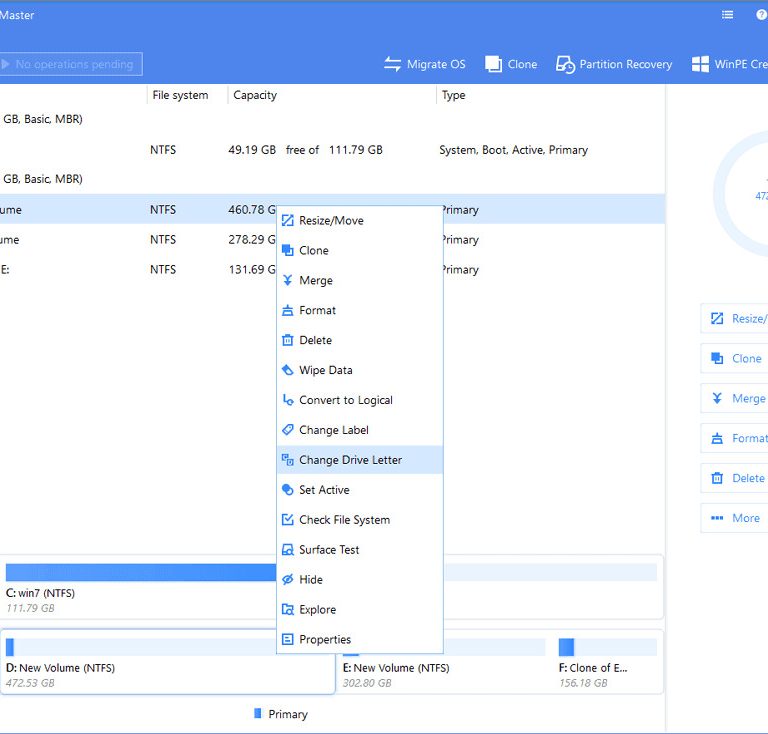Click the Merge icon in right sidebar
This screenshot has height=734, width=768.
coord(717,398)
